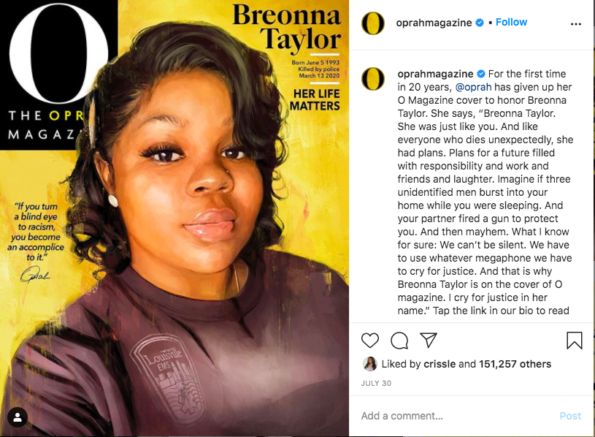Share the post using paper plane icon

pos(428,340)
